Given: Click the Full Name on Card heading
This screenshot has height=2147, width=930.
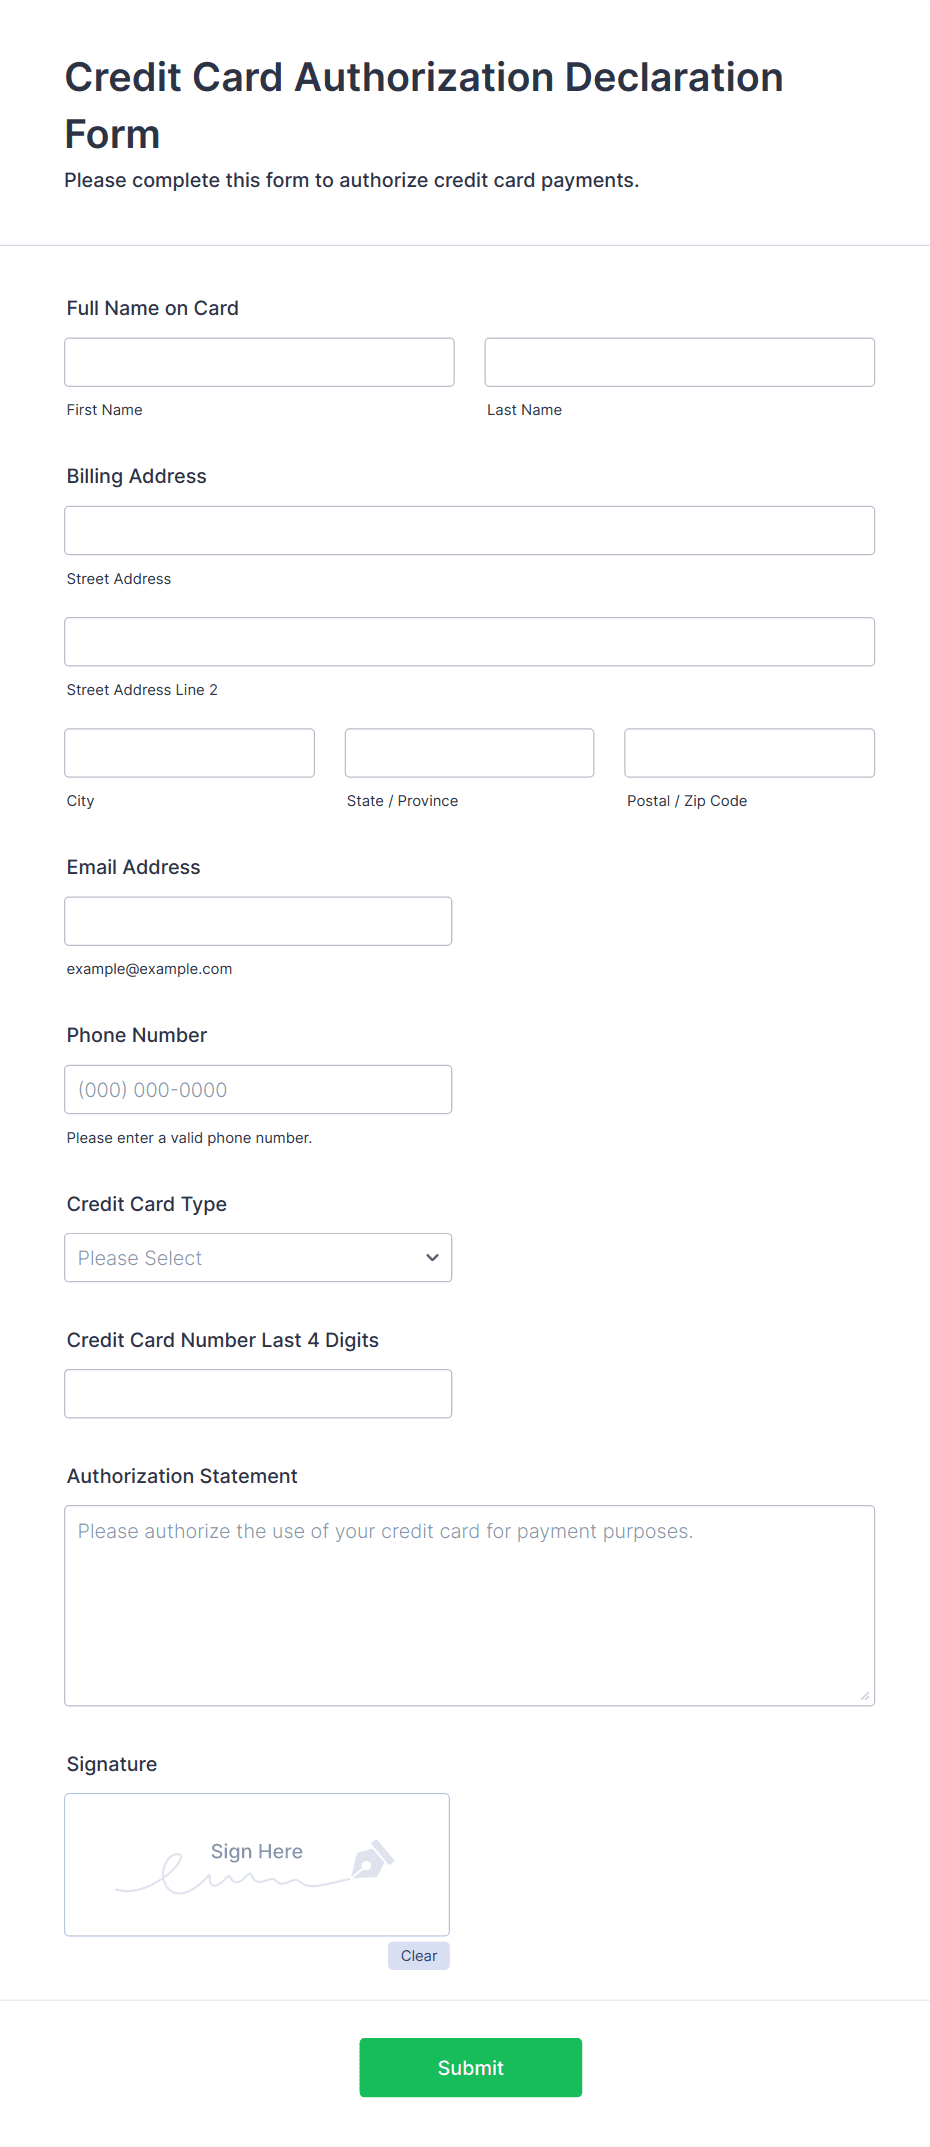Looking at the screenshot, I should [152, 308].
